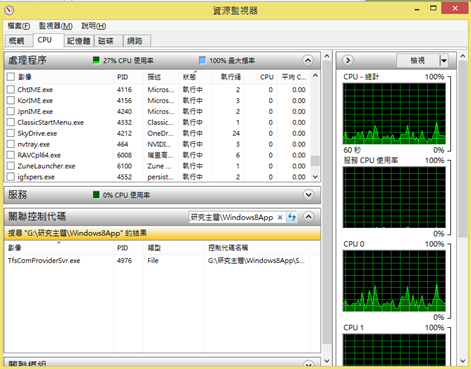This screenshot has height=369, width=471.
Task: Click thread count 24 for SkyDrive.exe
Action: [x=236, y=133]
